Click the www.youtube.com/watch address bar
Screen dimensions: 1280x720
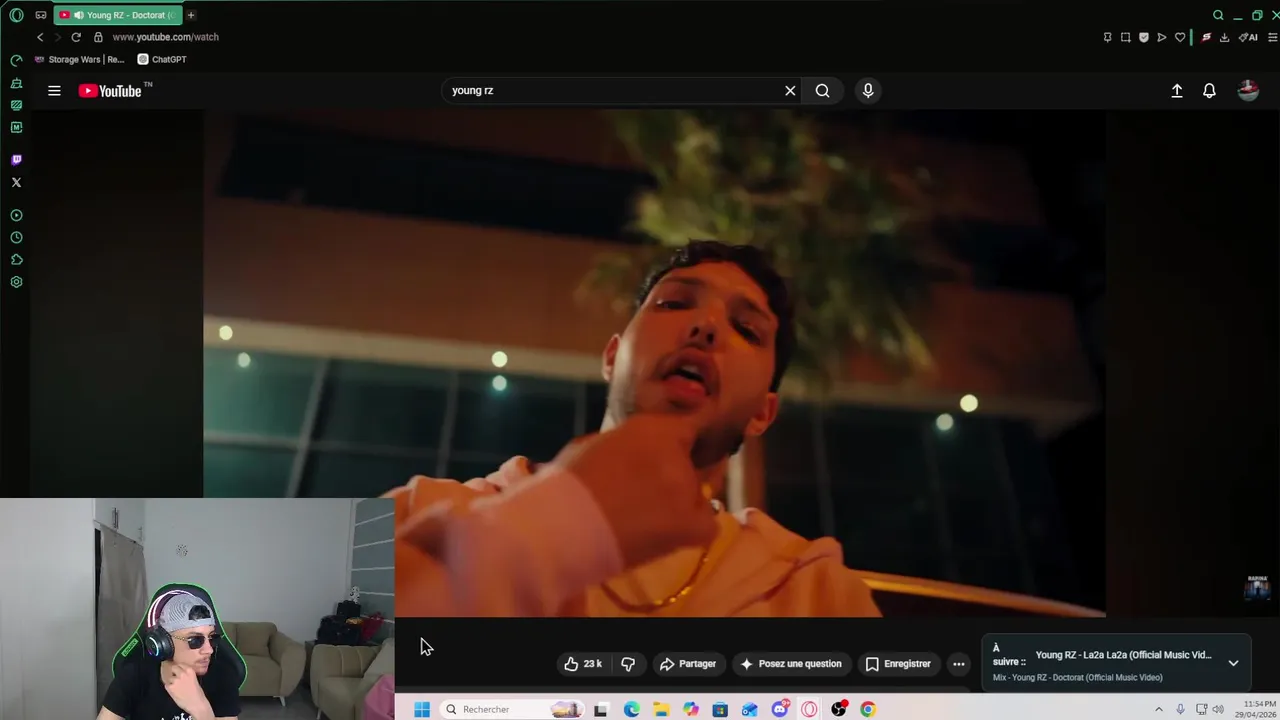[166, 37]
